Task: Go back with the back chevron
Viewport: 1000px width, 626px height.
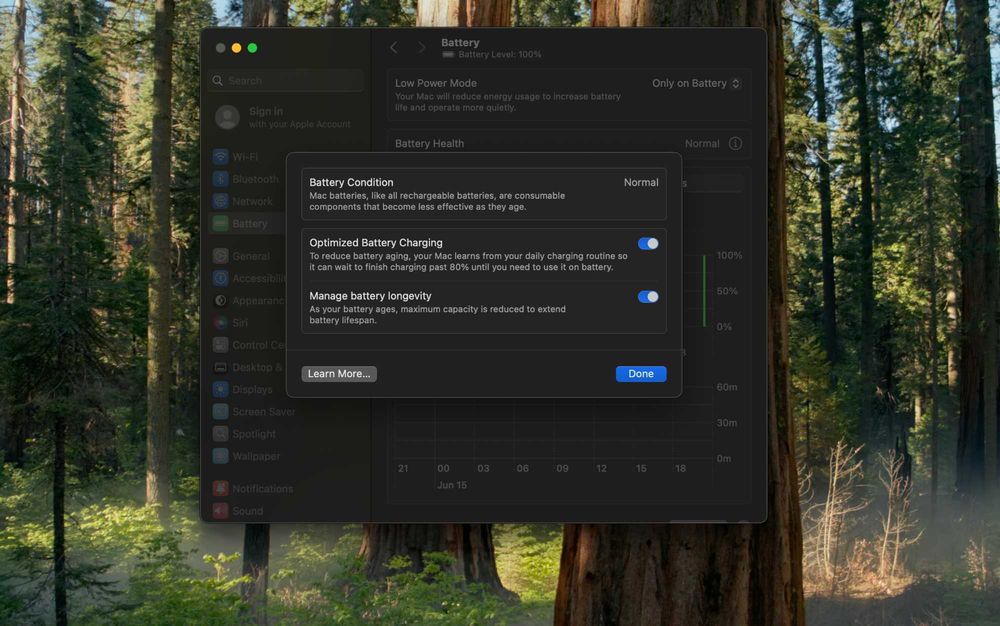Action: pyautogui.click(x=394, y=48)
